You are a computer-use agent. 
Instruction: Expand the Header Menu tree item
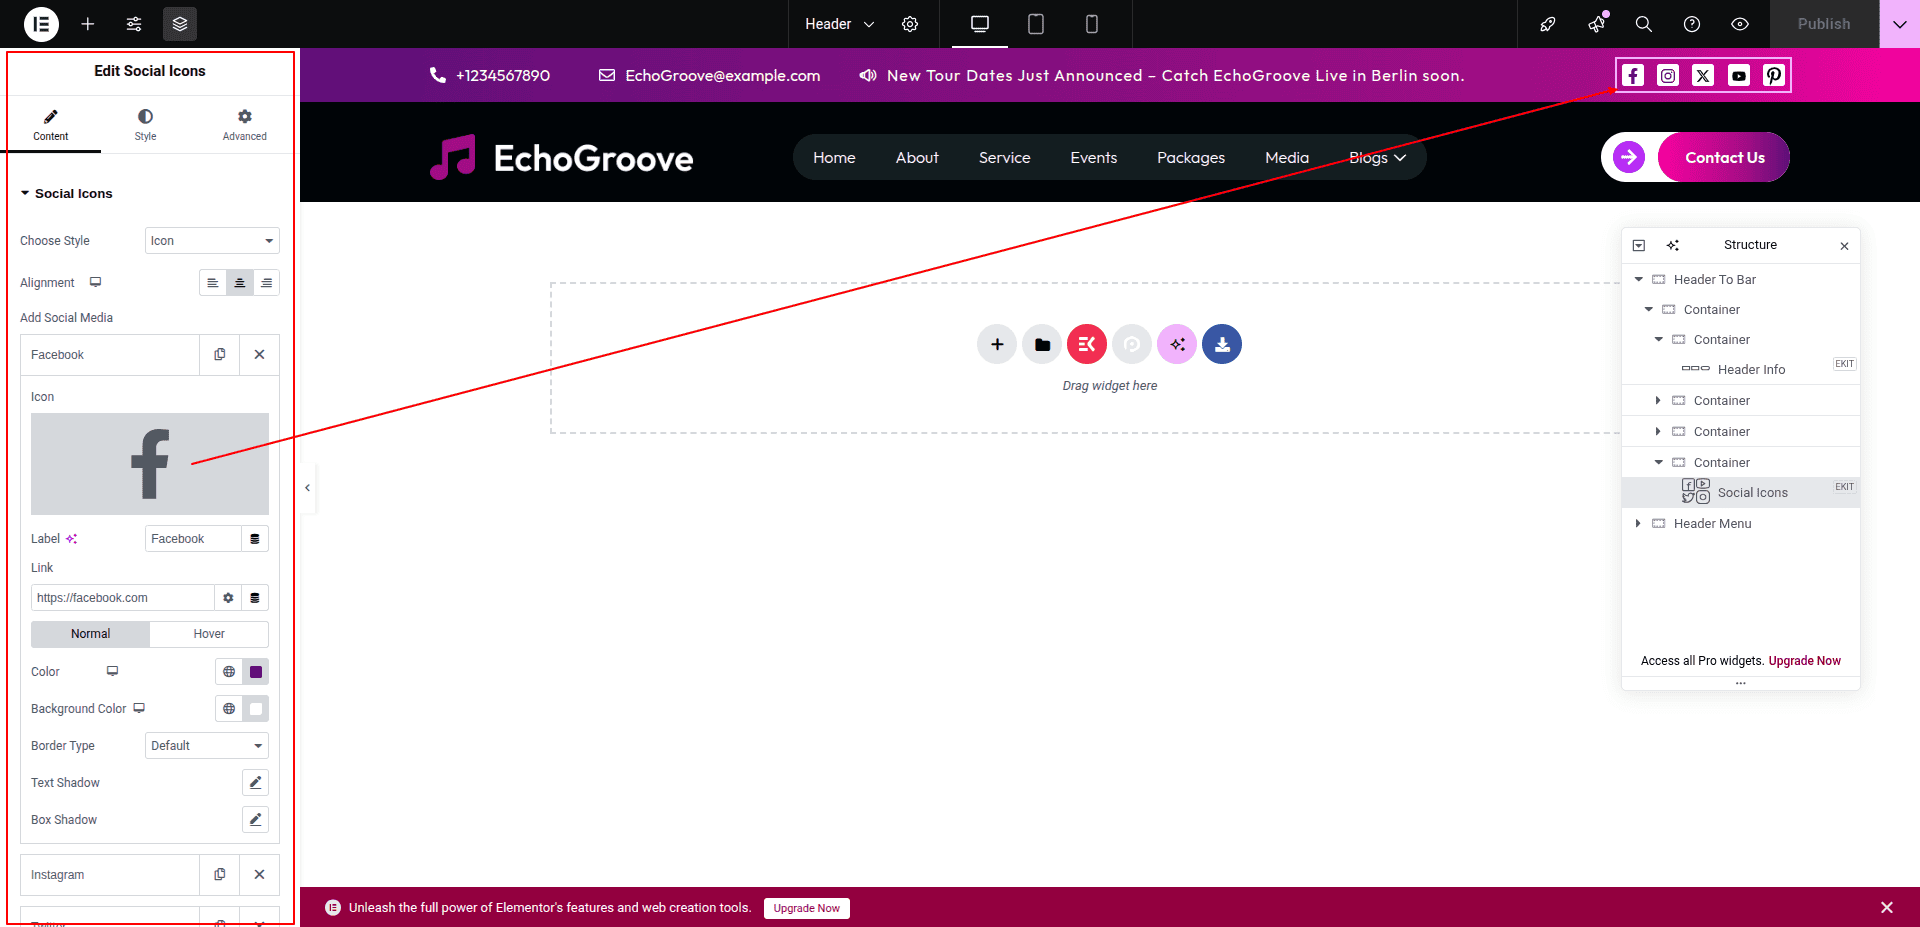(x=1637, y=524)
